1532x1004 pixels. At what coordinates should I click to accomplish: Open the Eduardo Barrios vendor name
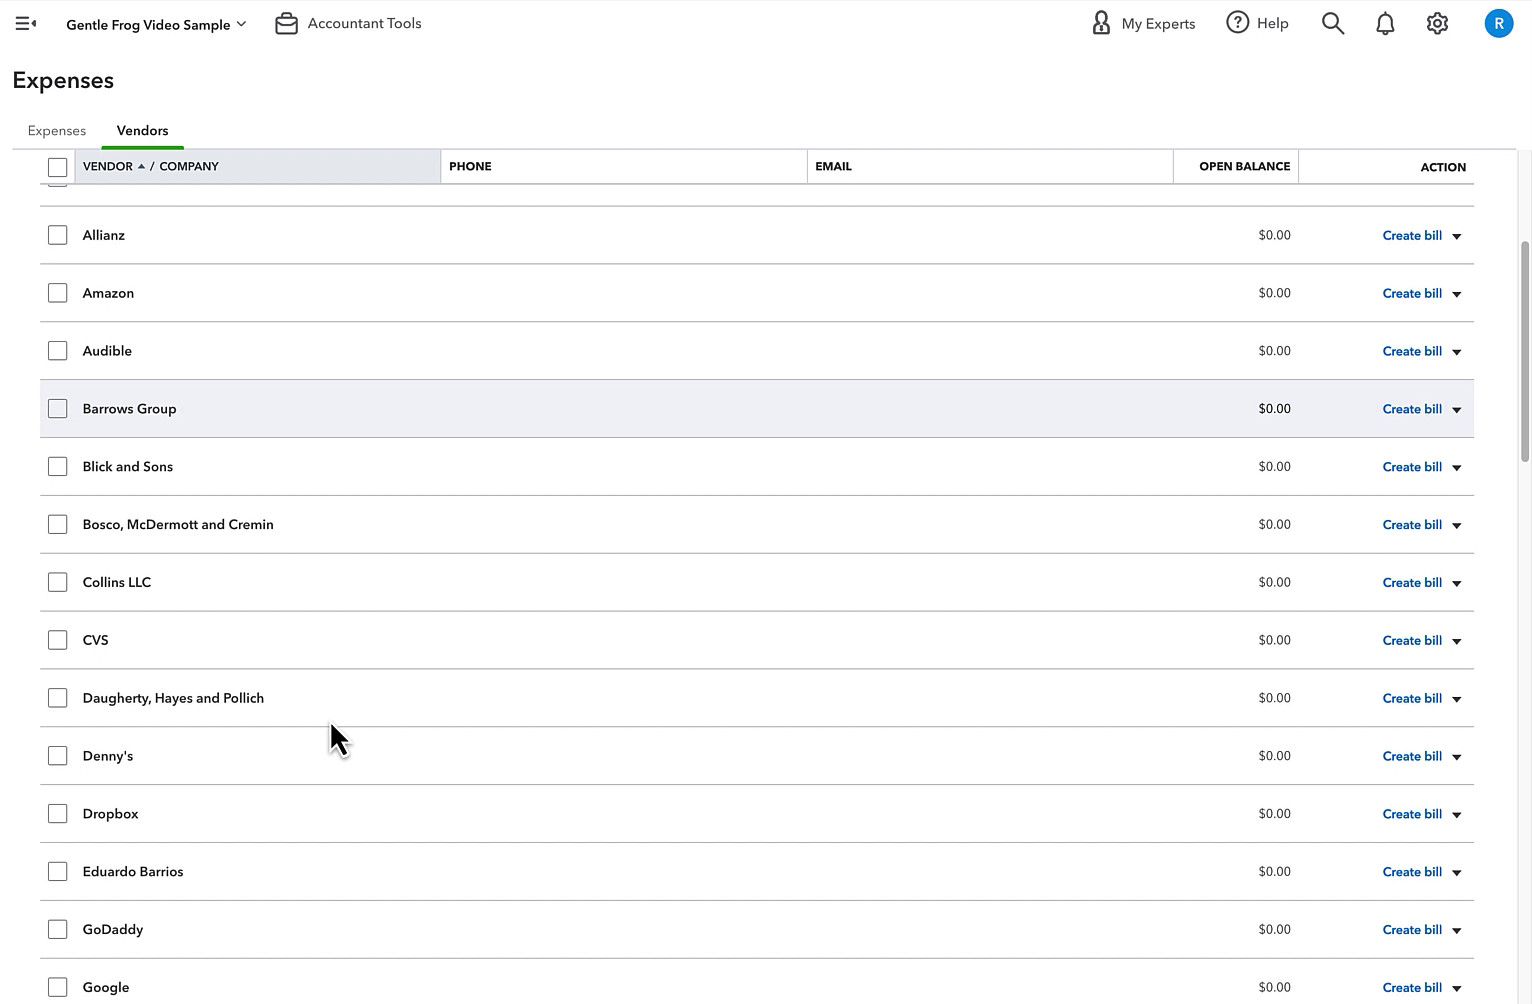(x=133, y=872)
